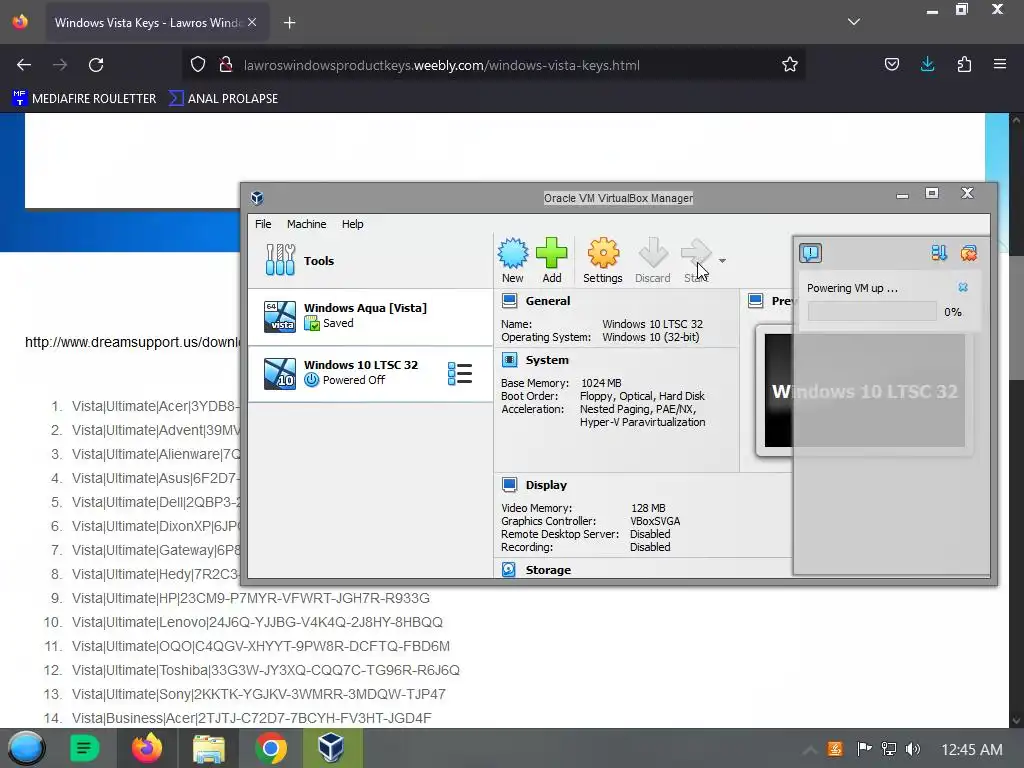Viewport: 1024px width, 768px height.
Task: Open the Firefox downloads panel
Action: coord(927,65)
